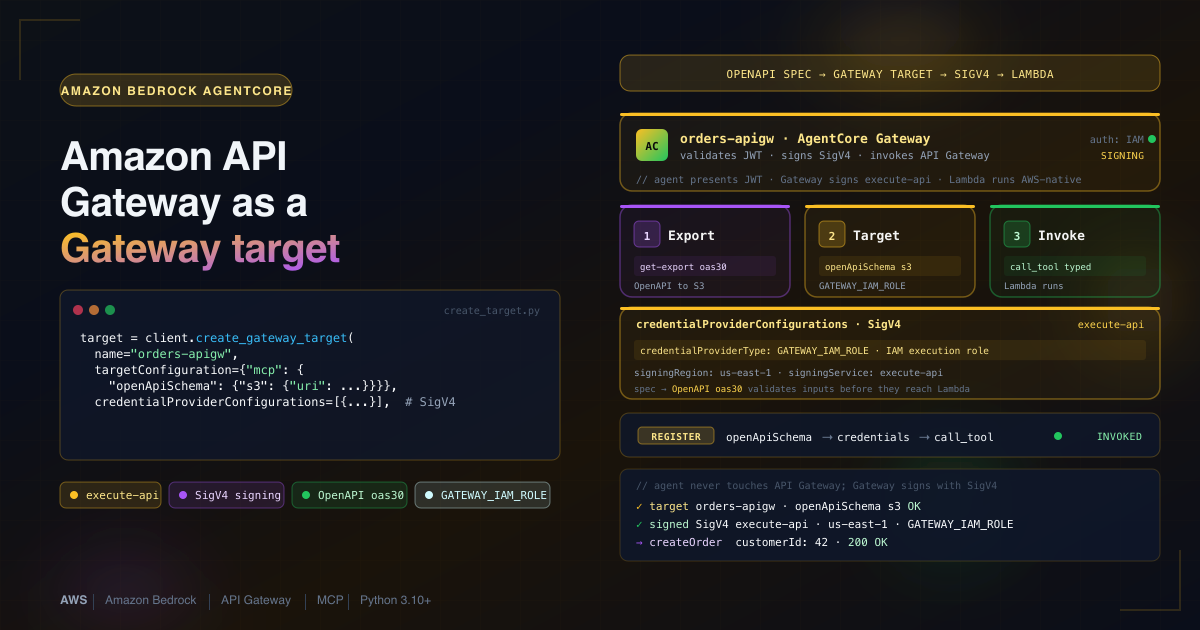Click the step 1 Export number badge

click(x=647, y=235)
